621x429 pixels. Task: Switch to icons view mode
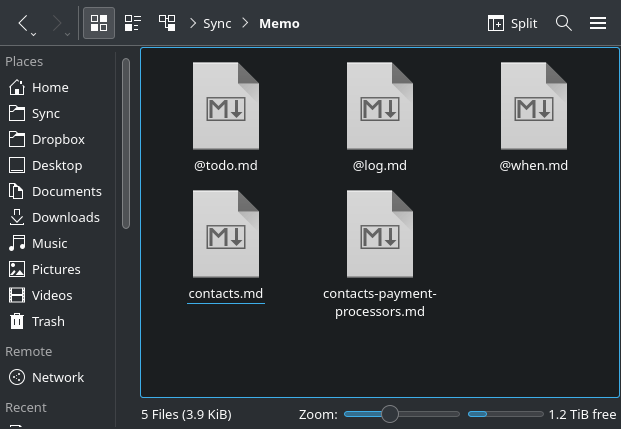pyautogui.click(x=98, y=23)
